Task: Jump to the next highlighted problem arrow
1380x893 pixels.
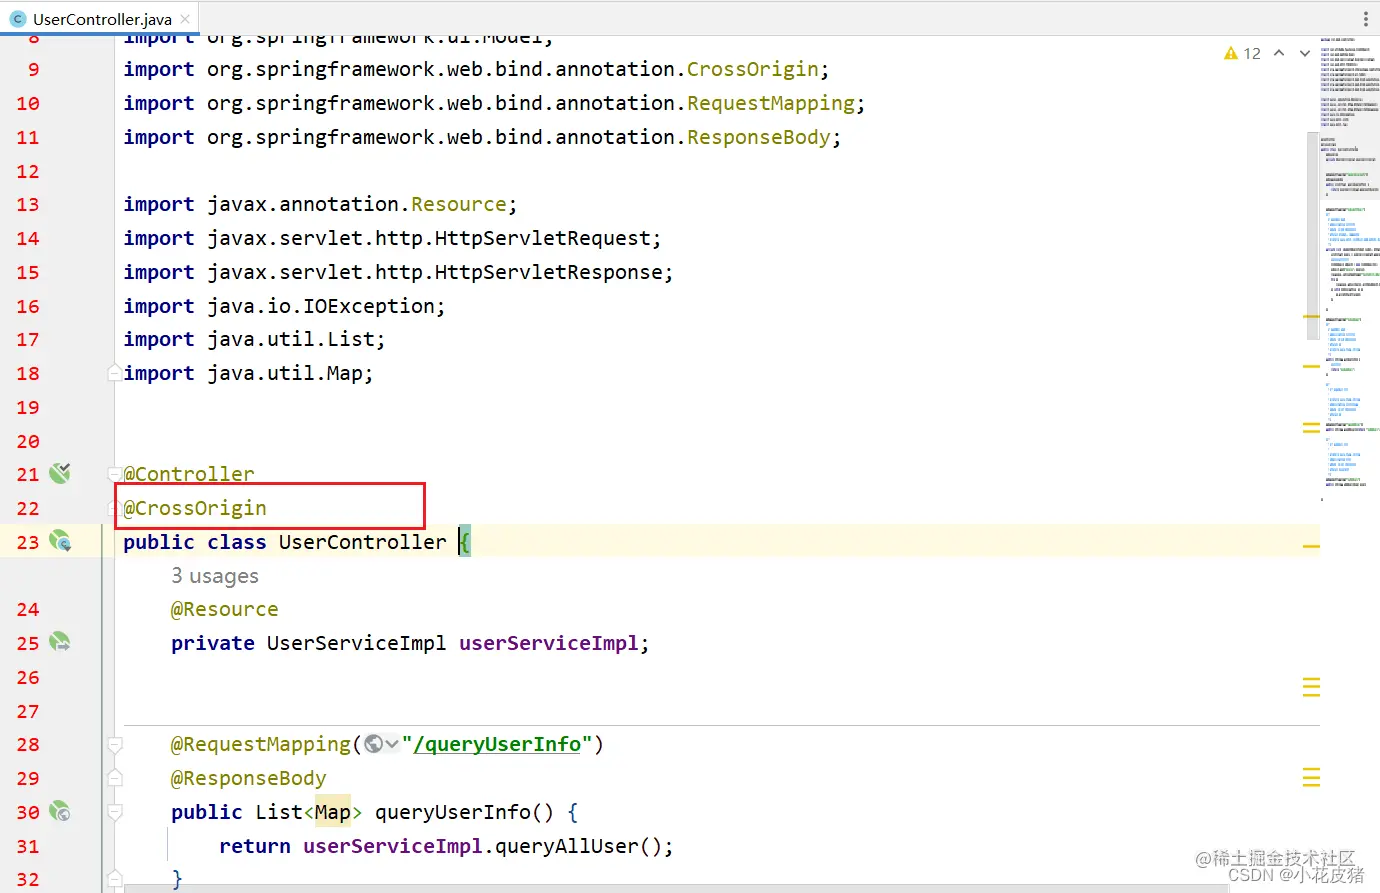Action: tap(1305, 53)
